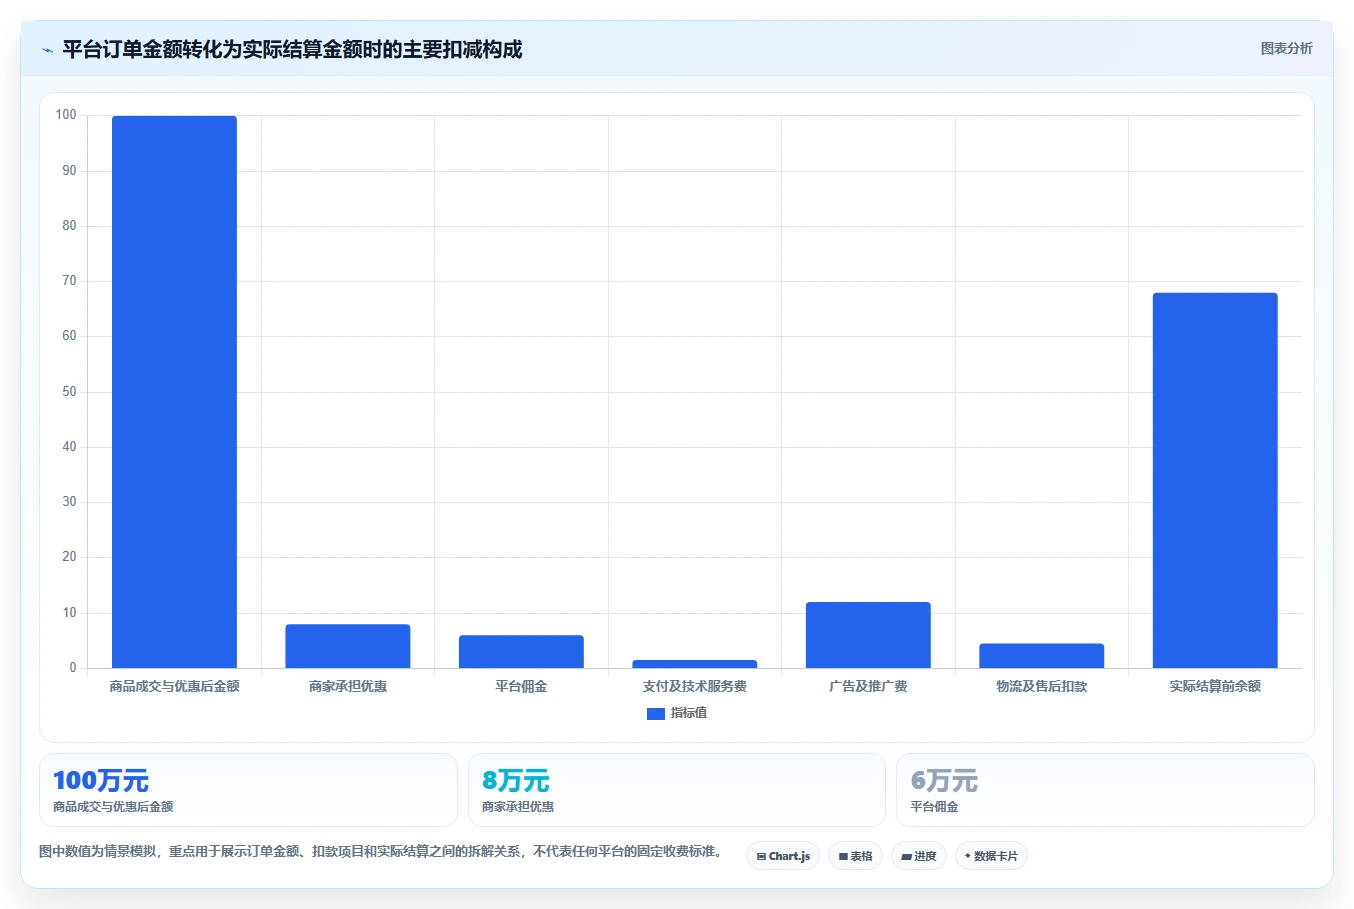Click the 进度 tag chip

[919, 856]
